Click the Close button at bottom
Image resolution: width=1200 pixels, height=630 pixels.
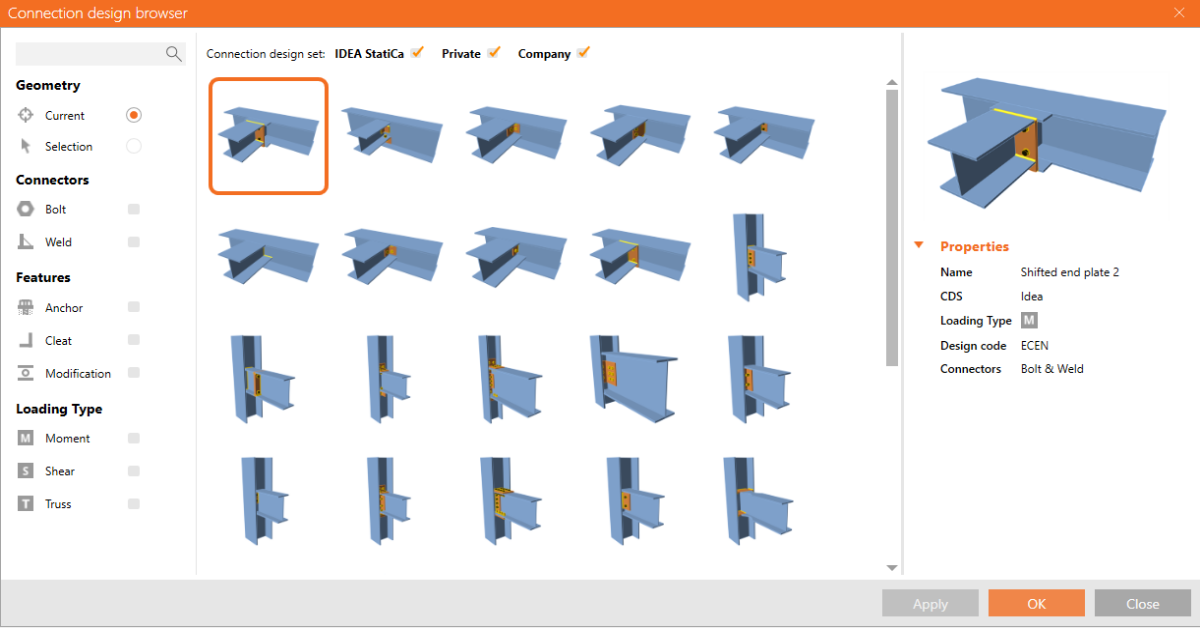point(1142,603)
